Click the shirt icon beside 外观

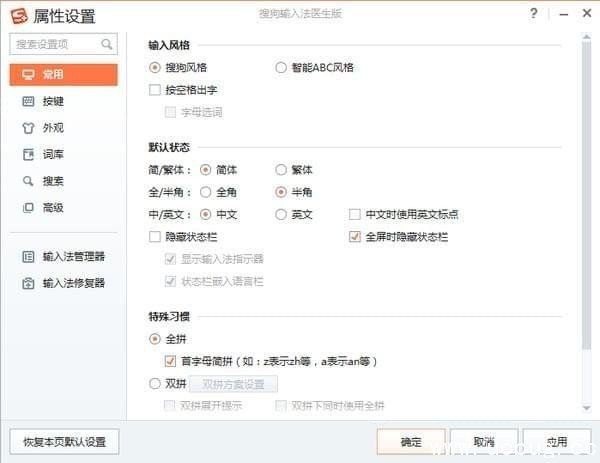point(28,128)
